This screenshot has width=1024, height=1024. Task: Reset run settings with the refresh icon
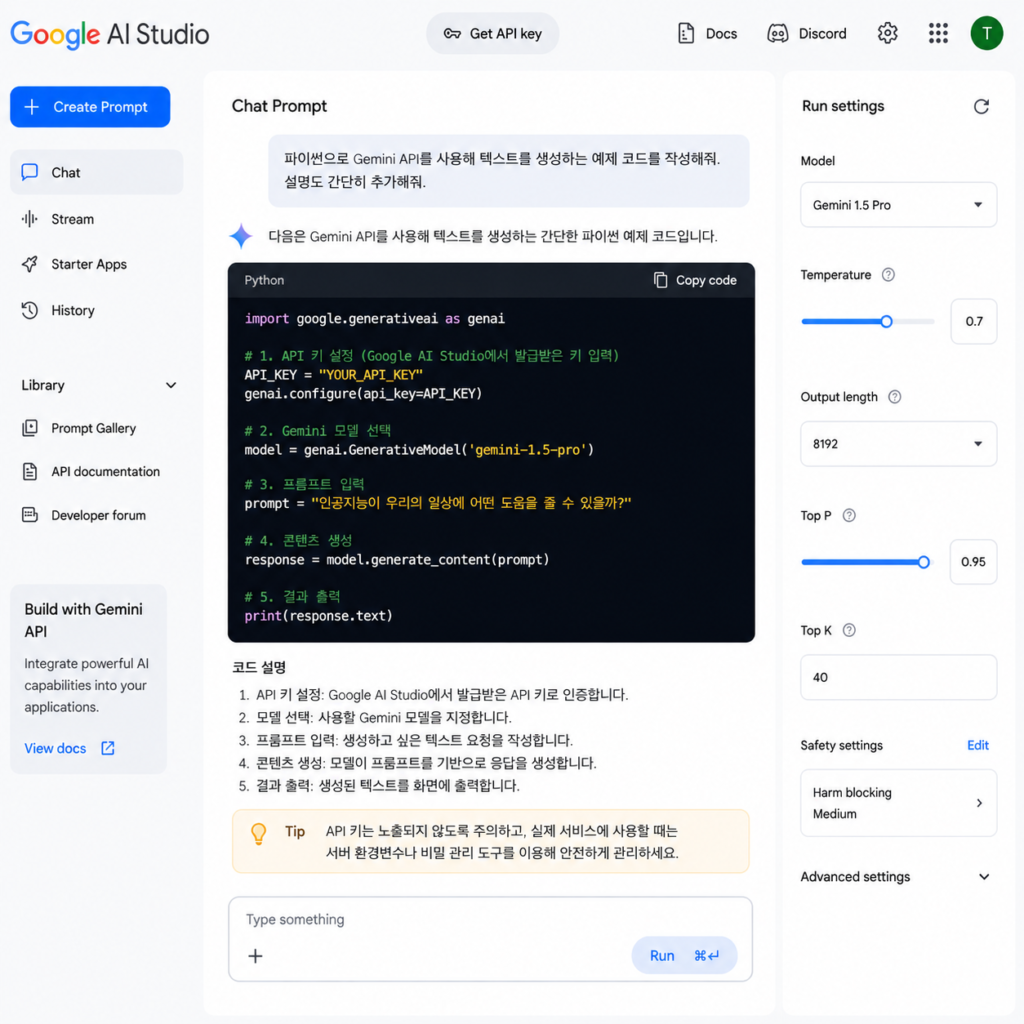981,106
